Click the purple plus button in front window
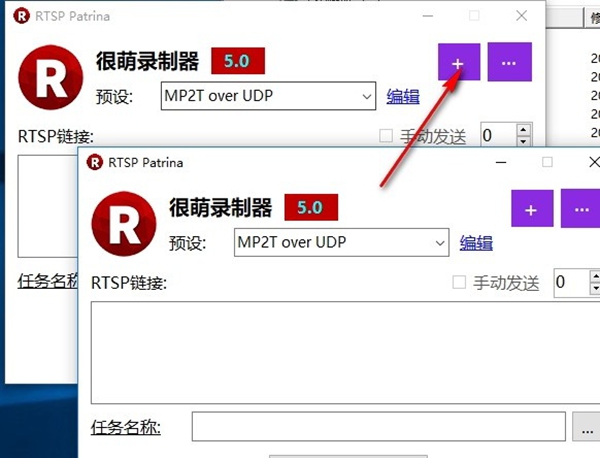The height and width of the screenshot is (458, 600). [532, 209]
